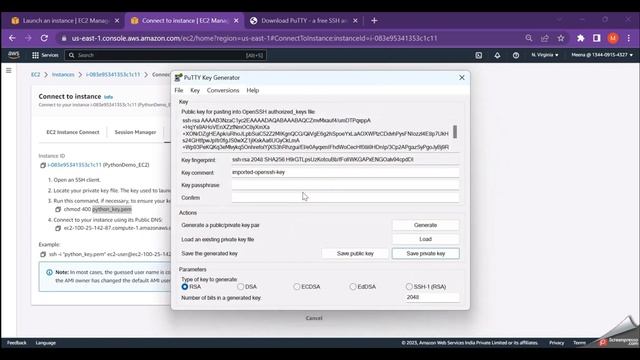The image size is (640, 360).
Task: Toggle the browser side panel icon
Action: (596, 38)
